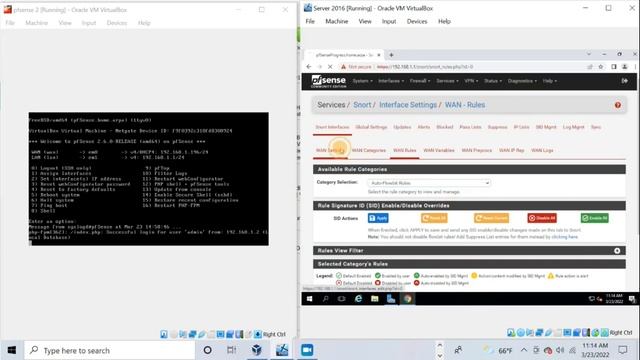Viewport: 640px width, 360px height.
Task: Switch to Global Settings tab
Action: pos(371,127)
